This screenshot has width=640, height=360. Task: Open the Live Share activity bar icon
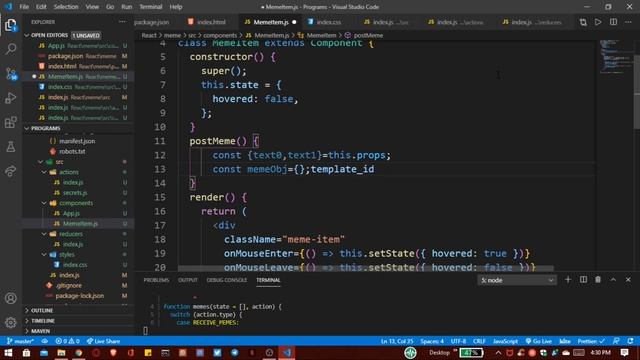(11, 171)
